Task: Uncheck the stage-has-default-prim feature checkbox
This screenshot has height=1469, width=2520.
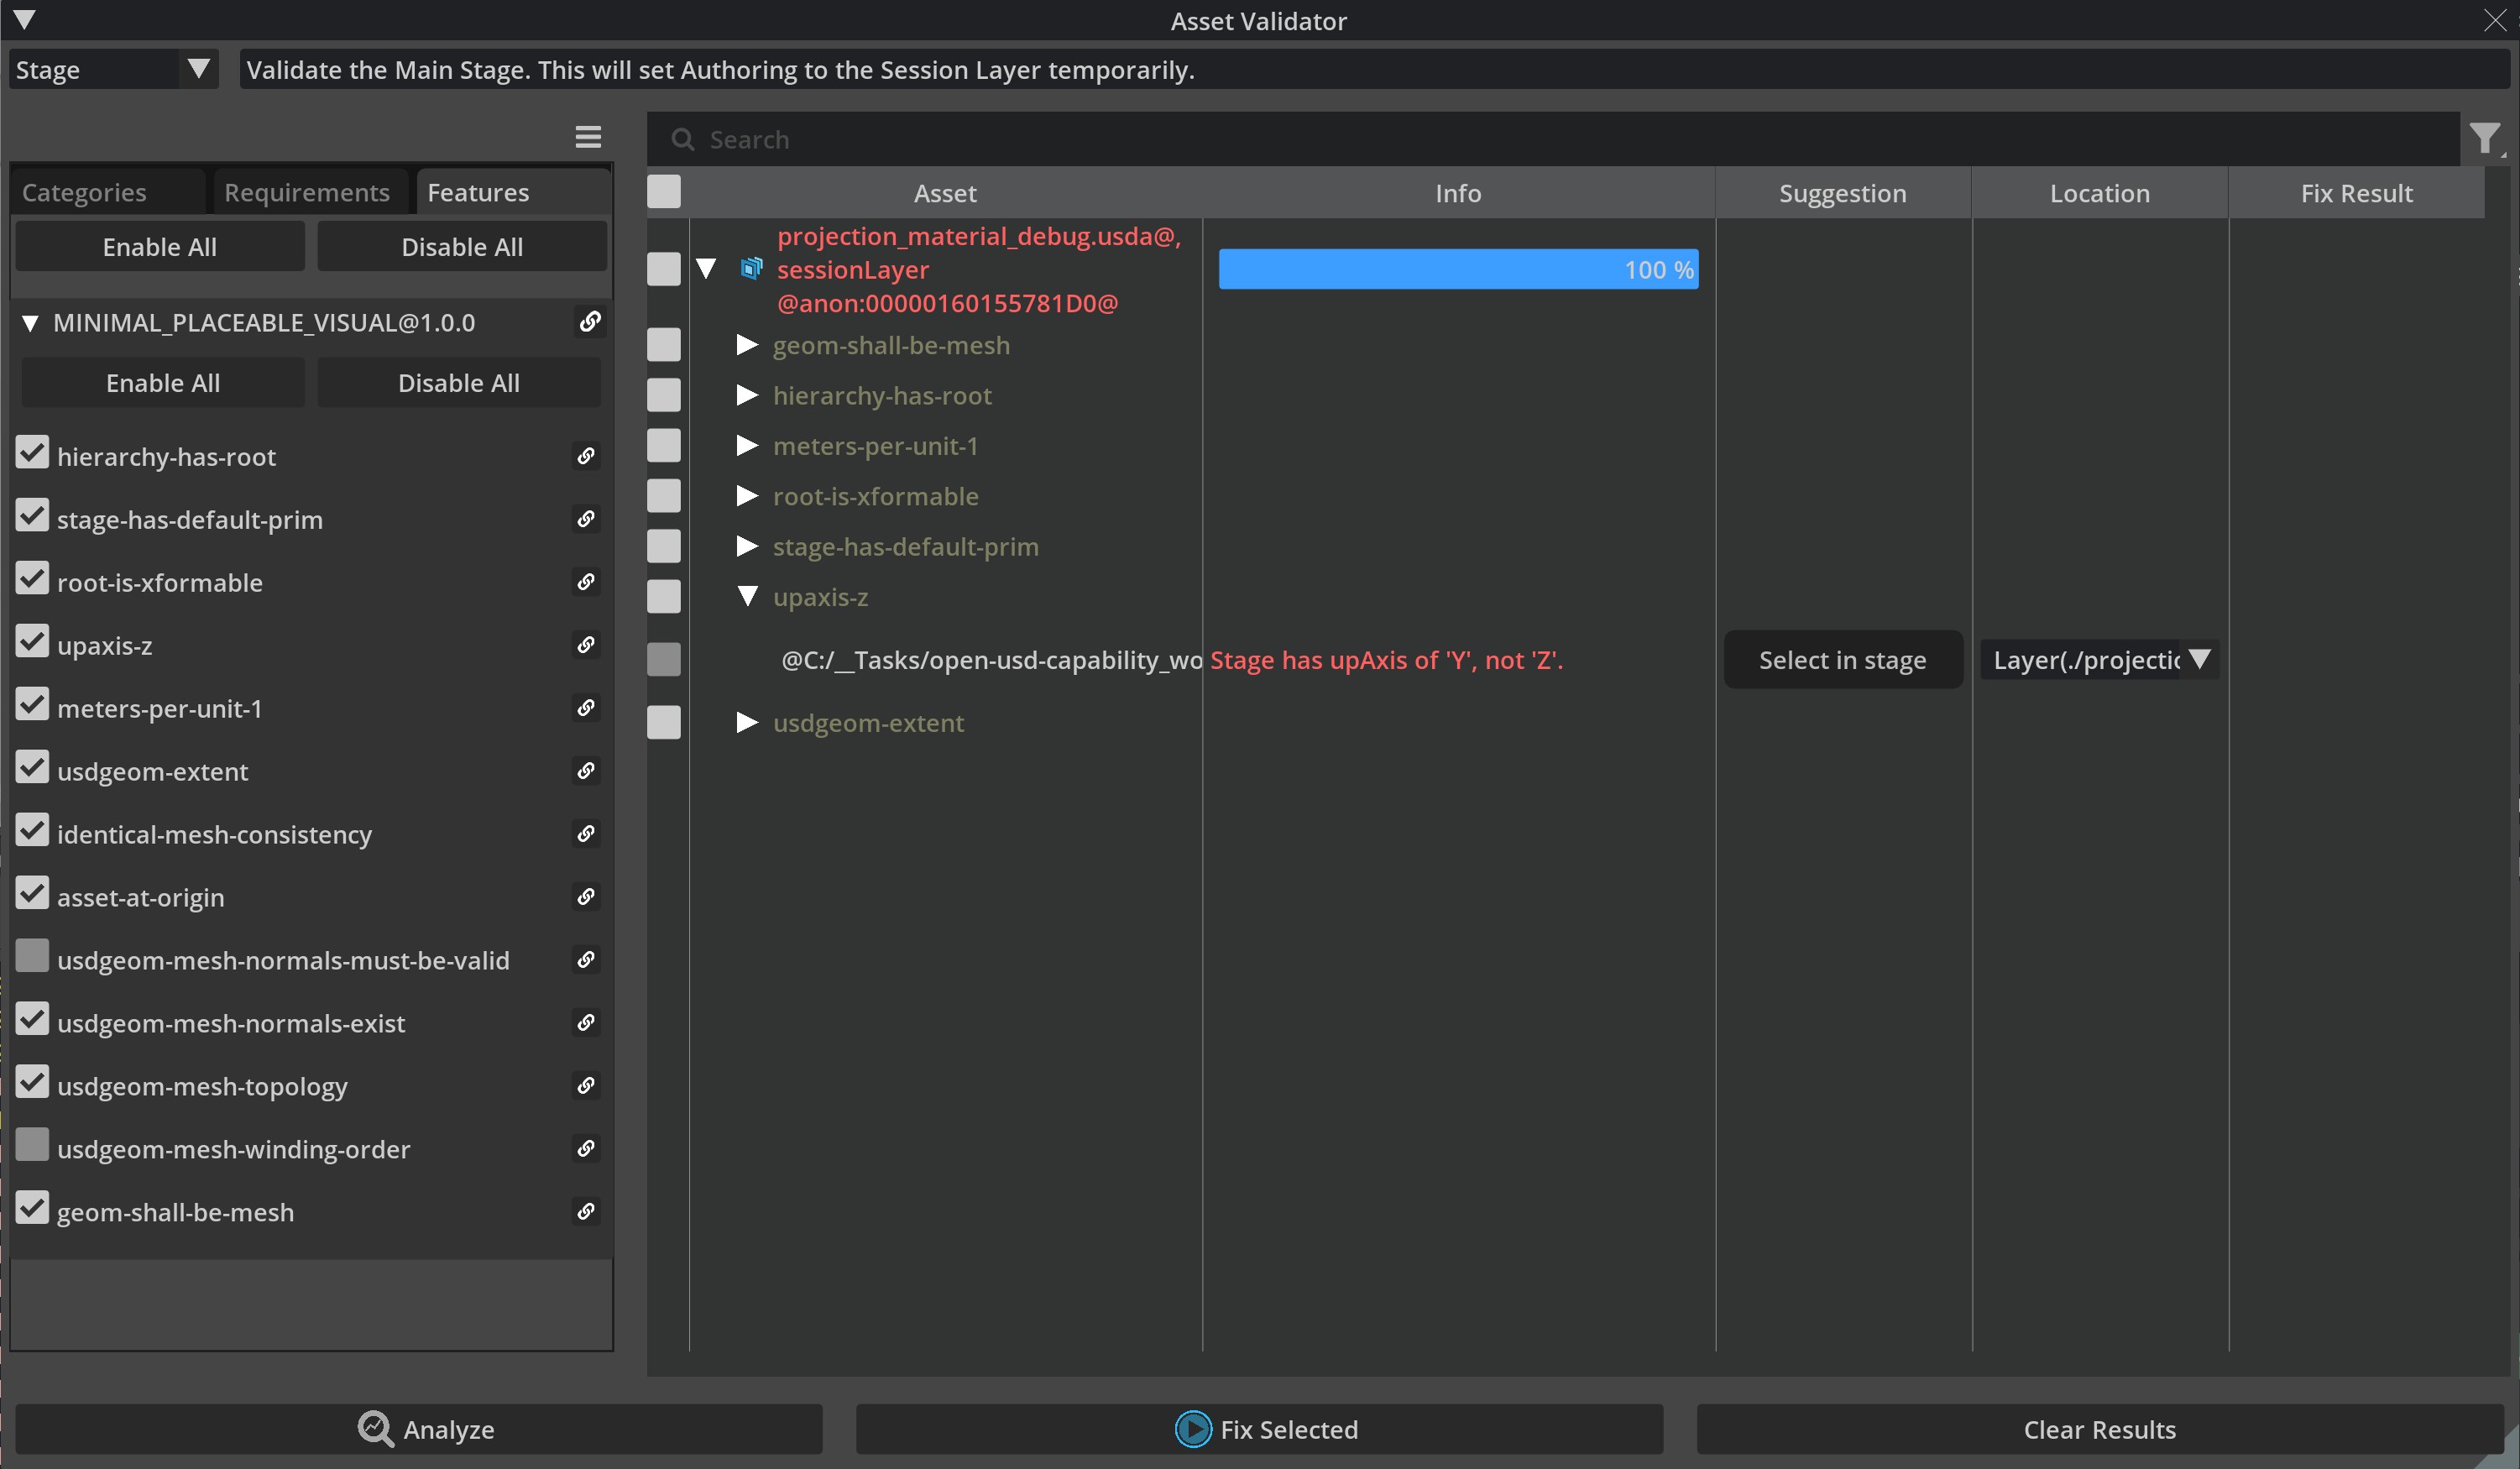Action: [x=32, y=517]
